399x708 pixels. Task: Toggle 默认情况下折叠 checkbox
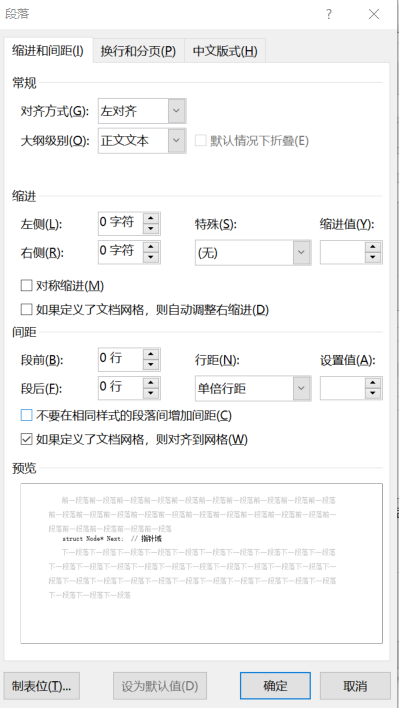pyautogui.click(x=200, y=140)
